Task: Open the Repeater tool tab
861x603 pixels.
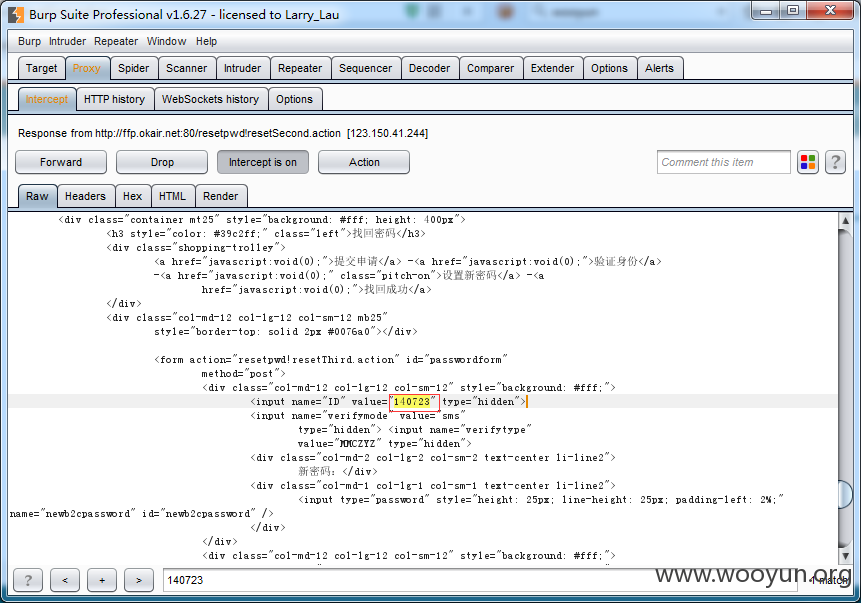Action: [x=300, y=68]
